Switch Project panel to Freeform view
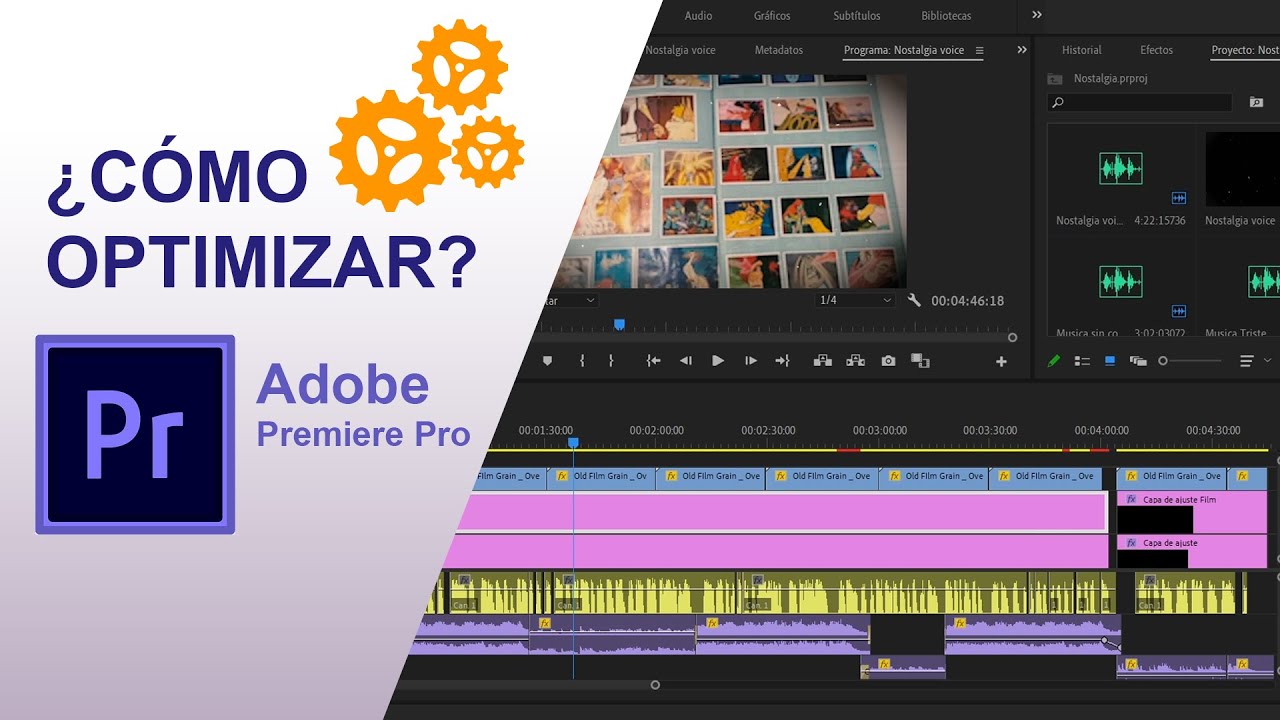The image size is (1280, 720). coord(1137,361)
